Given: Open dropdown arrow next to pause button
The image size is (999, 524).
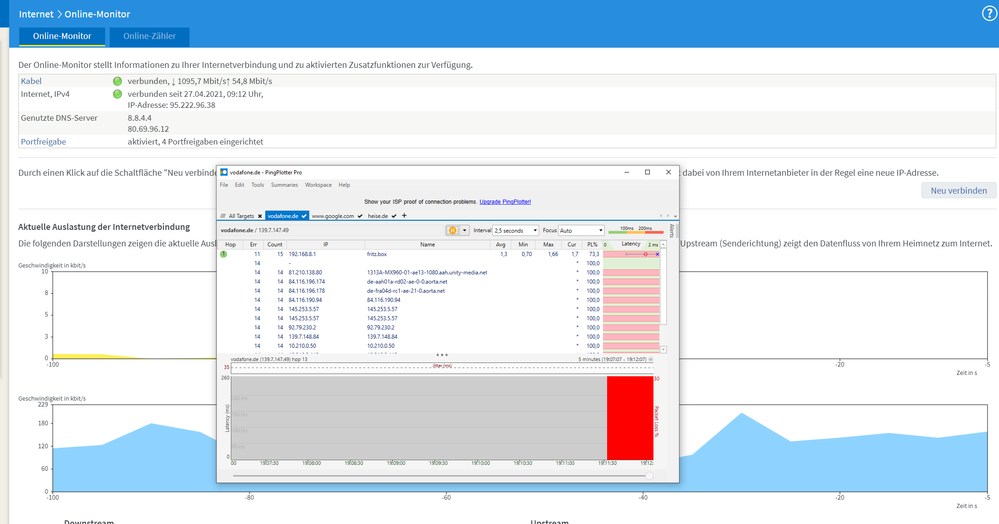Looking at the screenshot, I should click(x=465, y=230).
